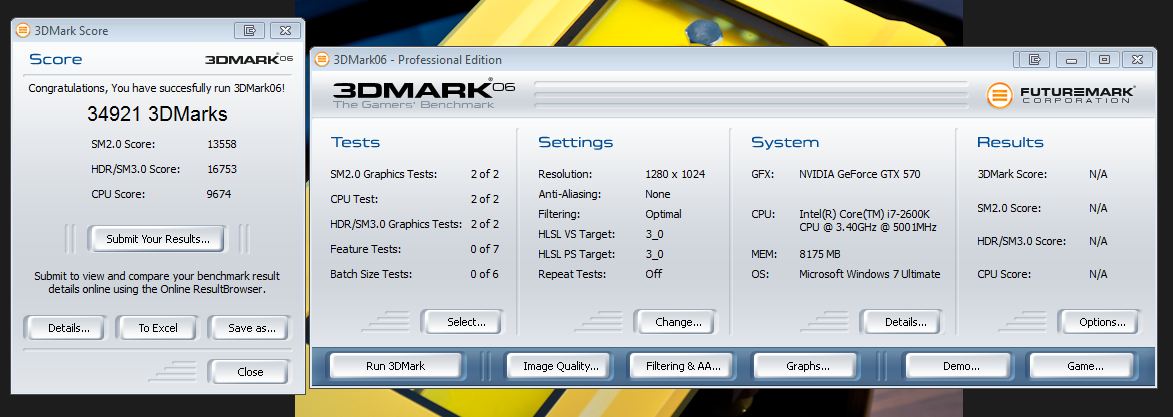The width and height of the screenshot is (1173, 417).
Task: Minimize the 3DMark06 Professional Edition window
Action: coord(1071,59)
